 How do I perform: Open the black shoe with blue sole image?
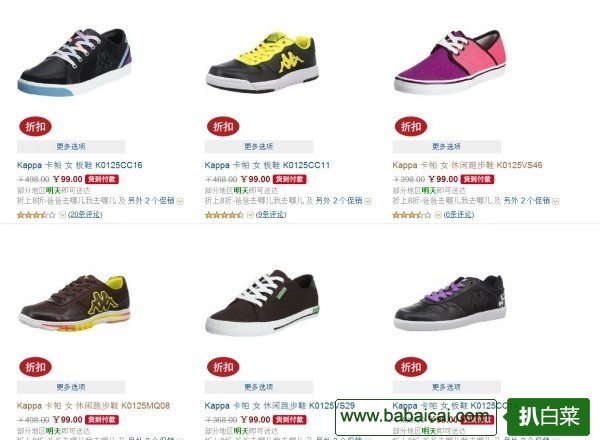75,62
